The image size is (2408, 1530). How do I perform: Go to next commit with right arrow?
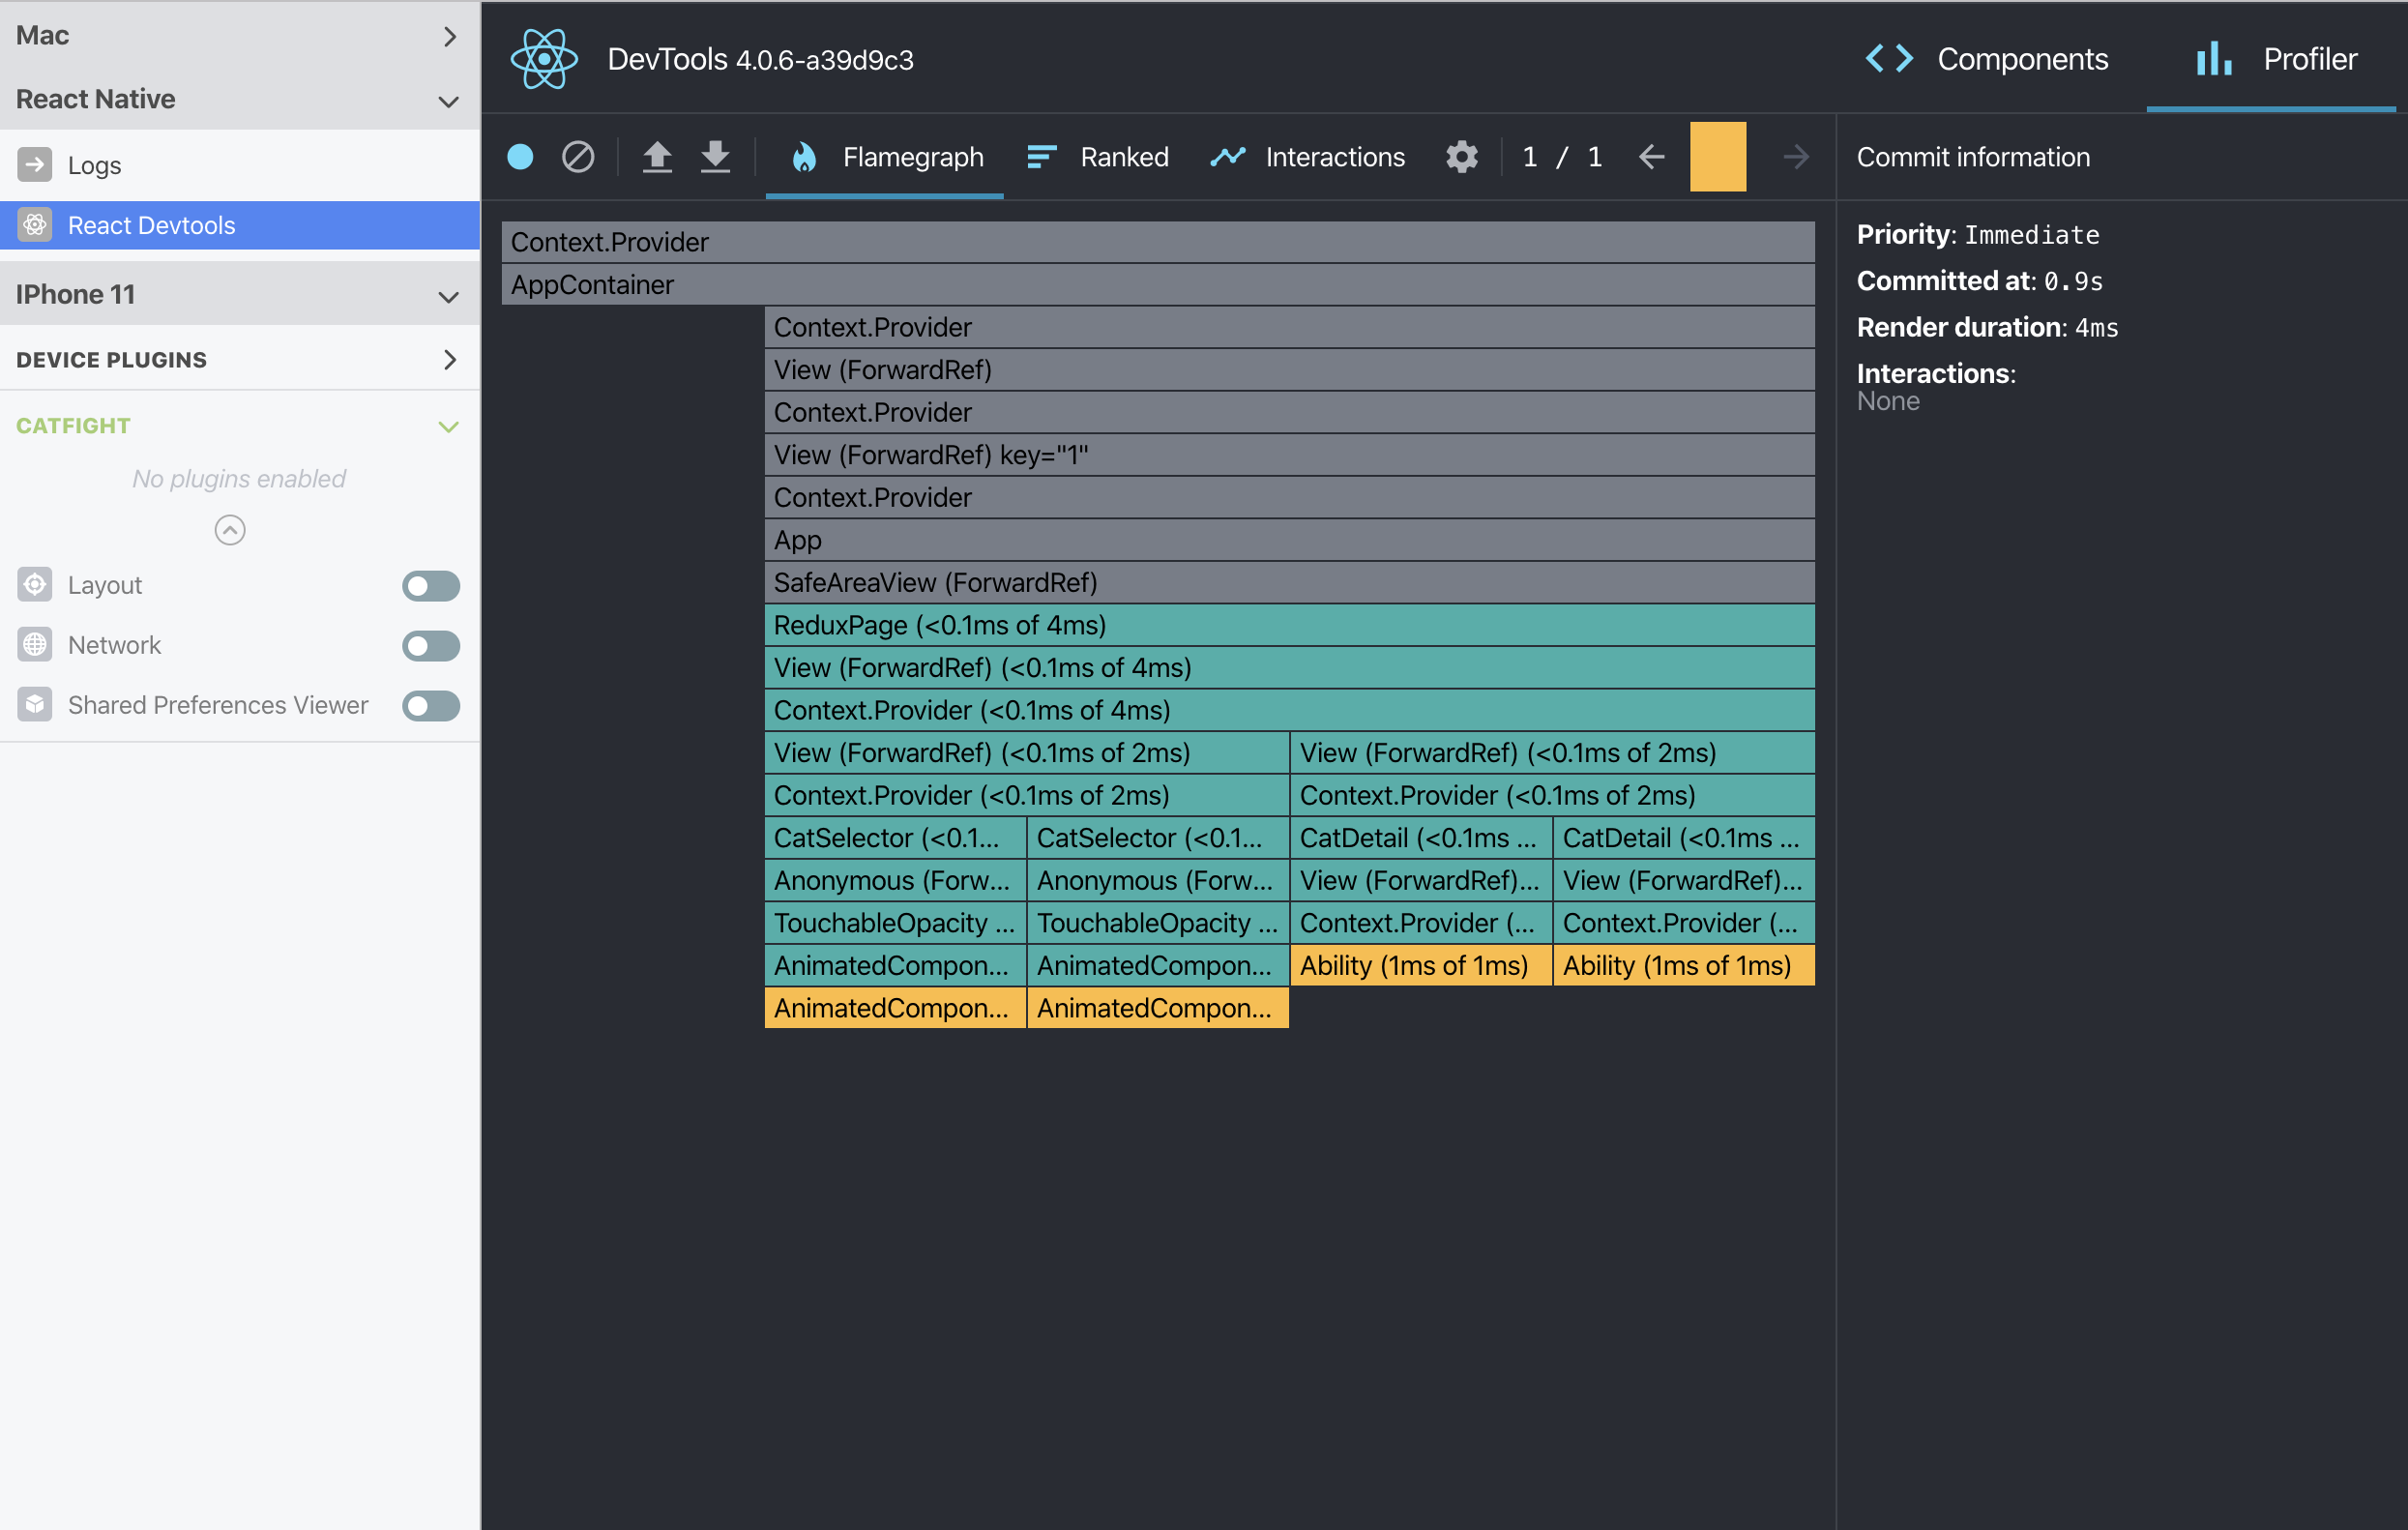(x=1796, y=157)
